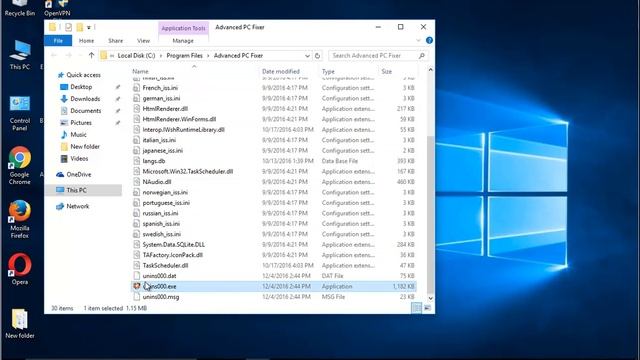Sort files by the Name column
Viewport: 640px width, 360px height.
140,71
